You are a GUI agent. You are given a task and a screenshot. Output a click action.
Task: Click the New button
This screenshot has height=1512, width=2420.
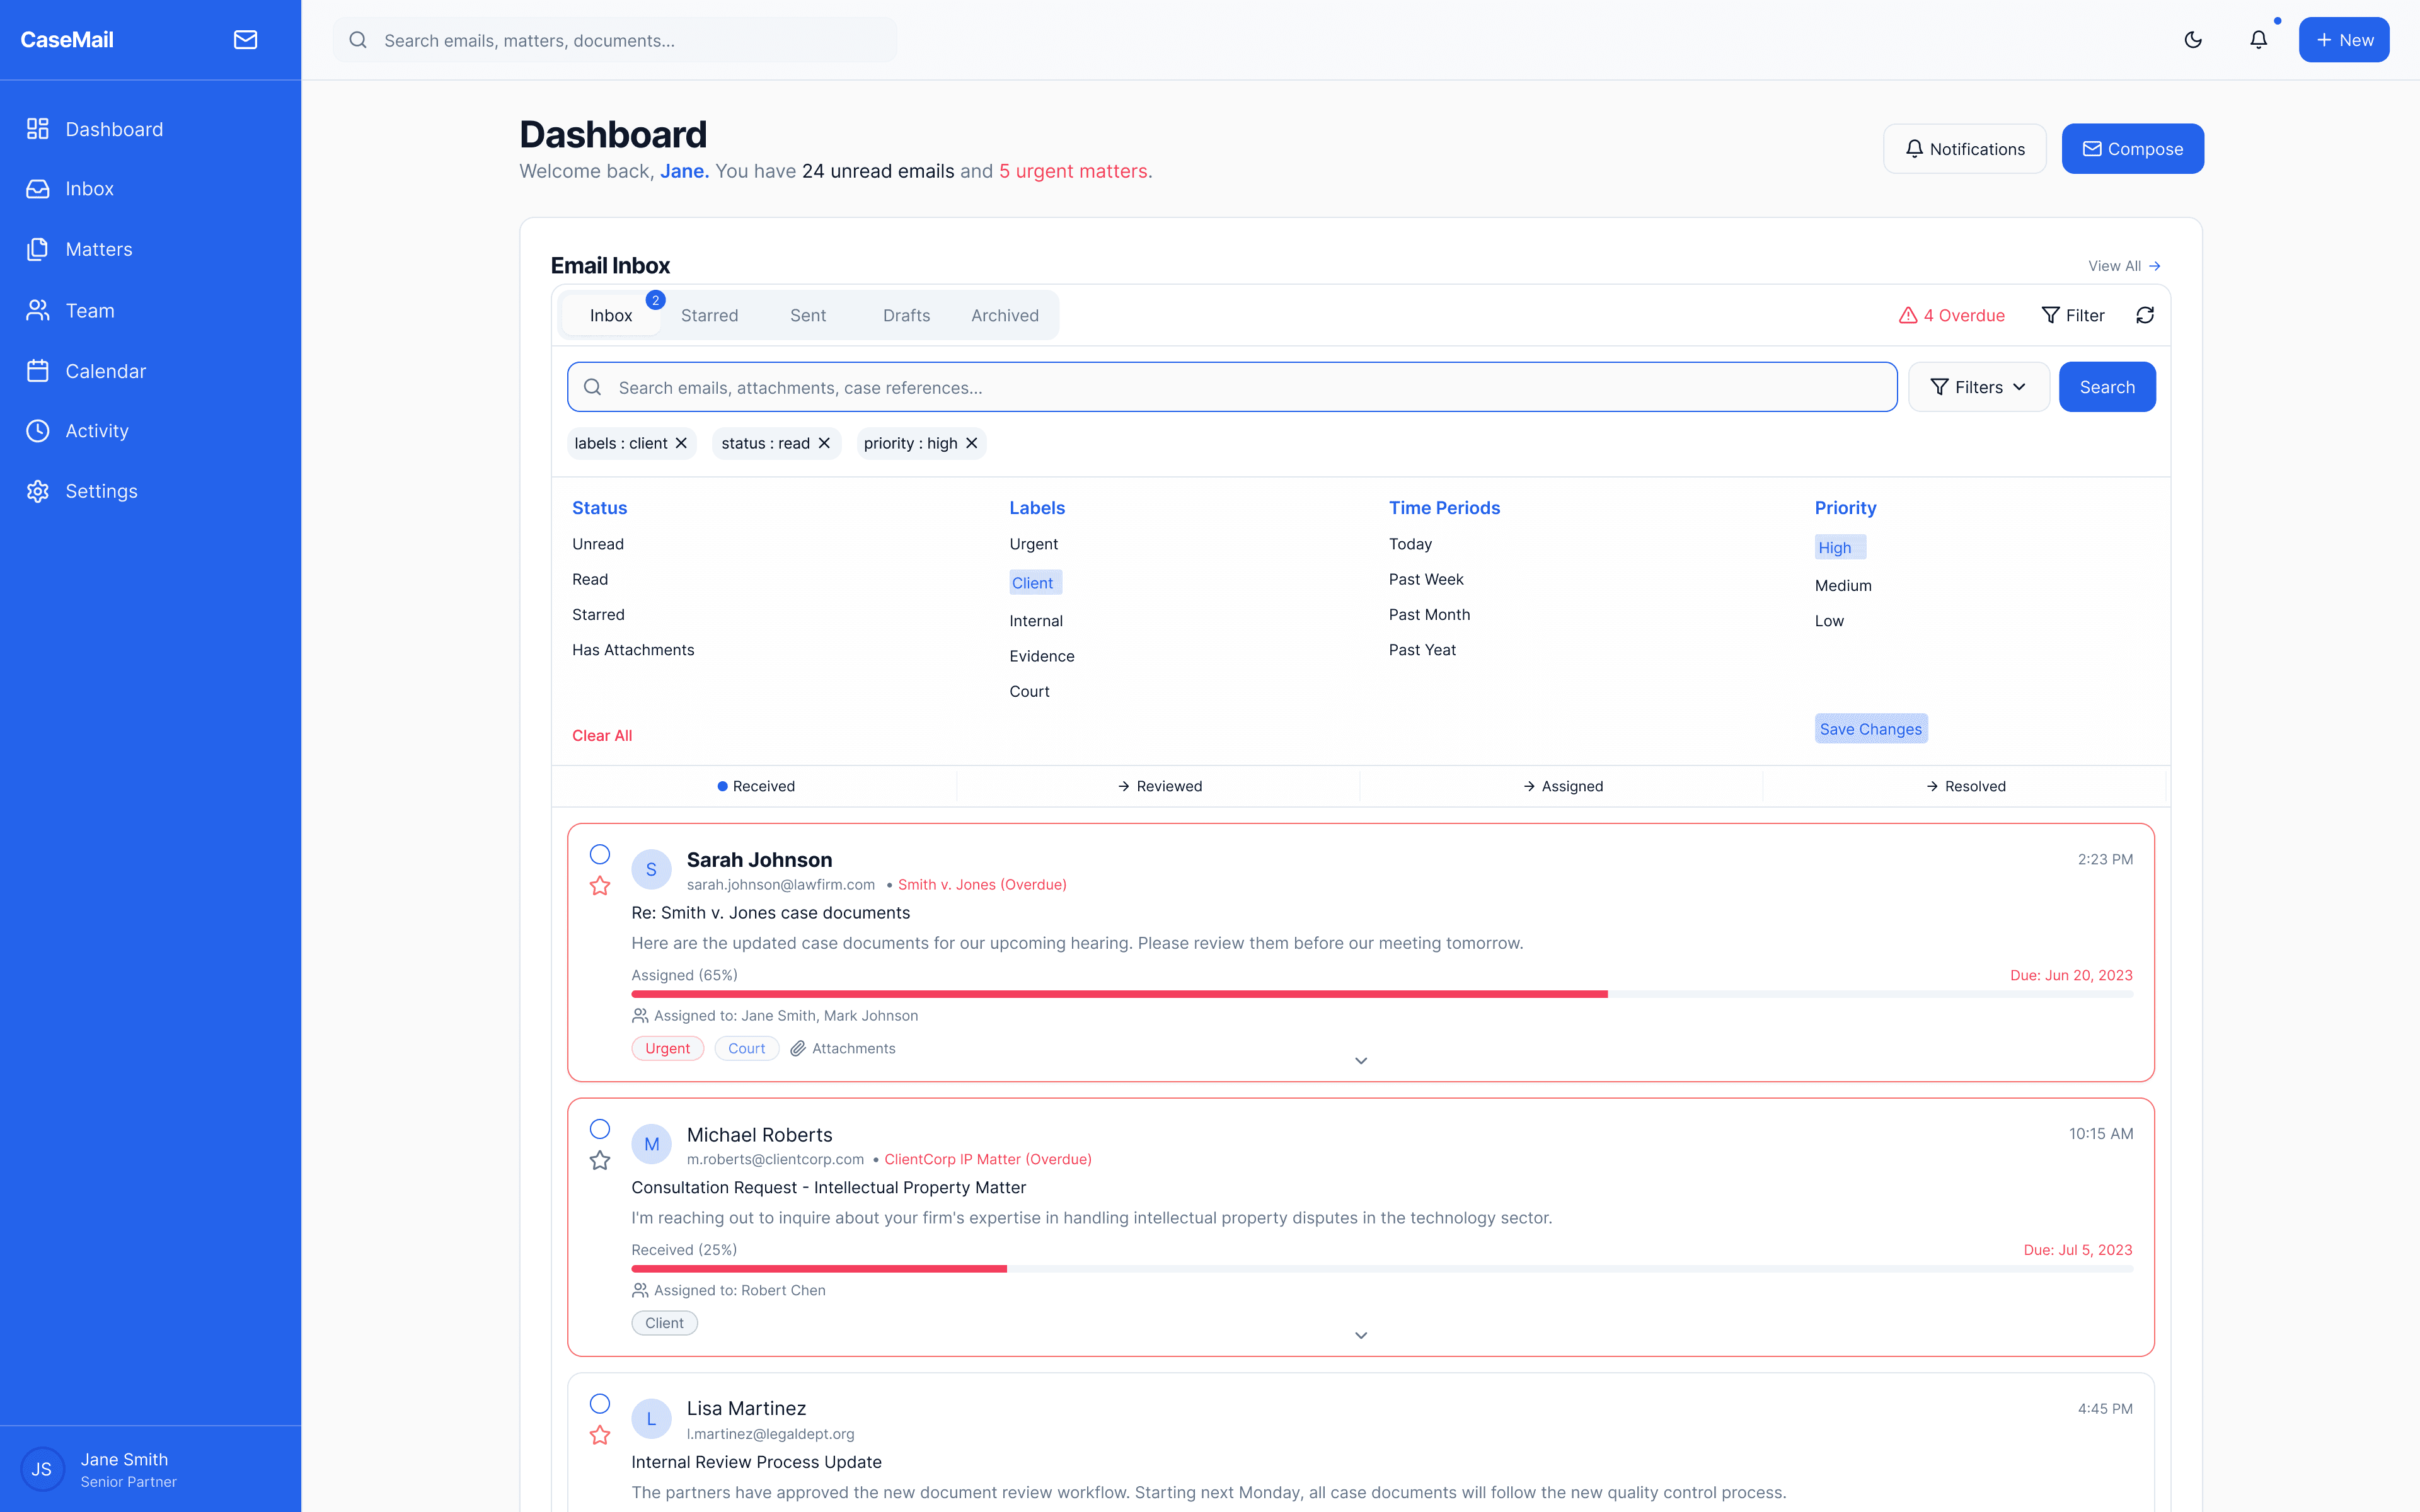pyautogui.click(x=2344, y=40)
